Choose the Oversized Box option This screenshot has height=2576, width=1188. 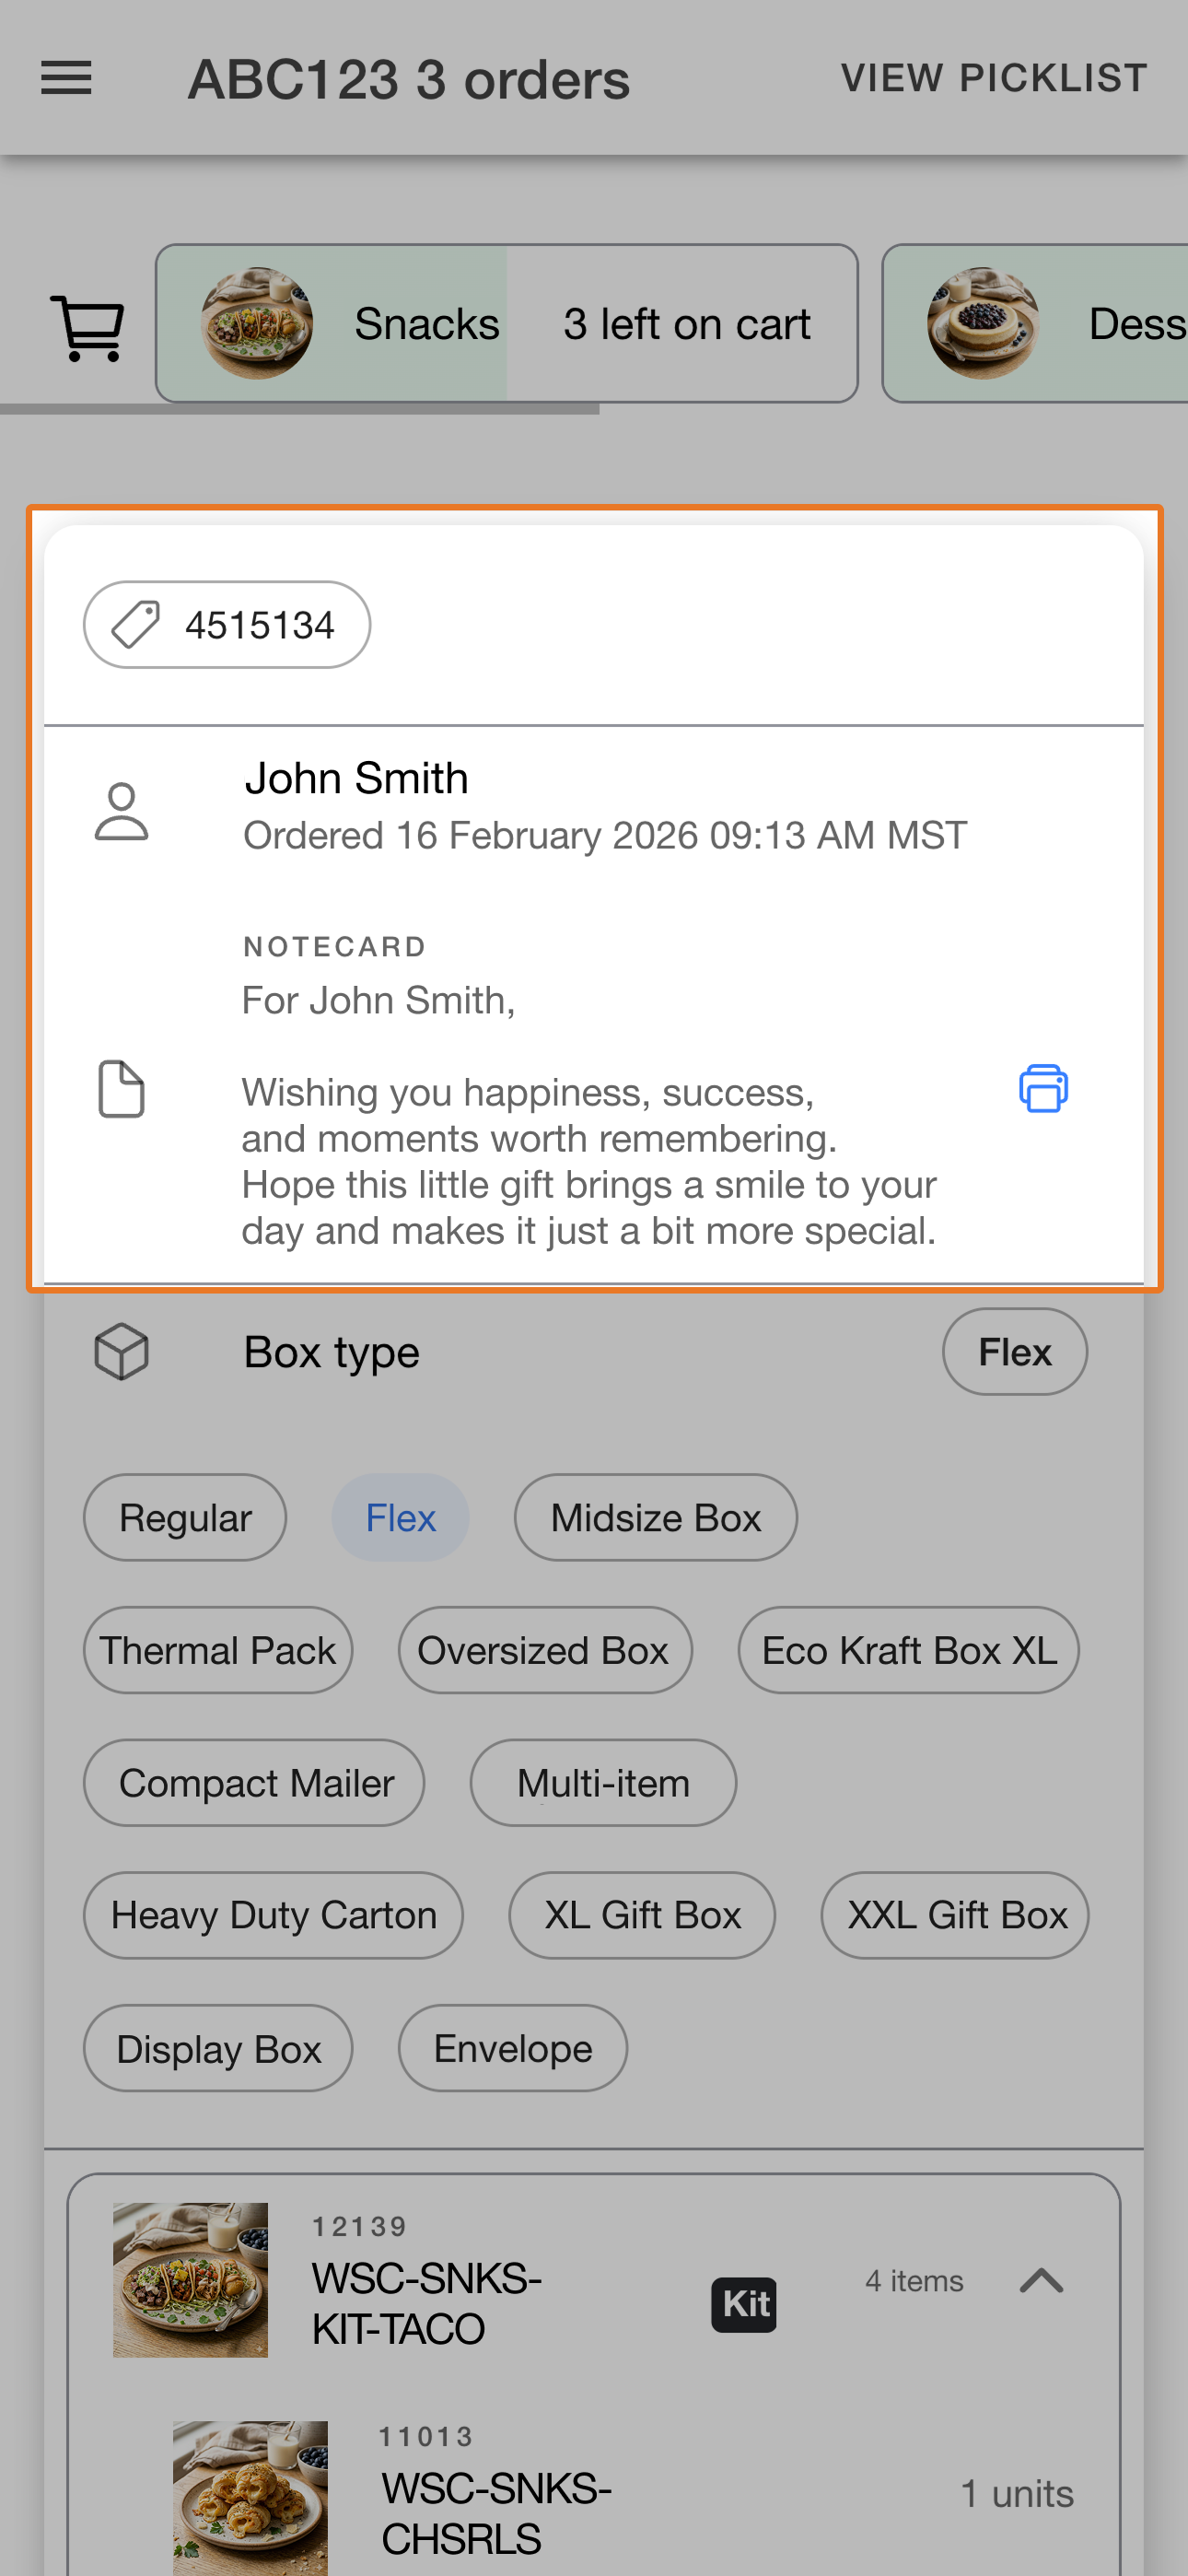545,1650
